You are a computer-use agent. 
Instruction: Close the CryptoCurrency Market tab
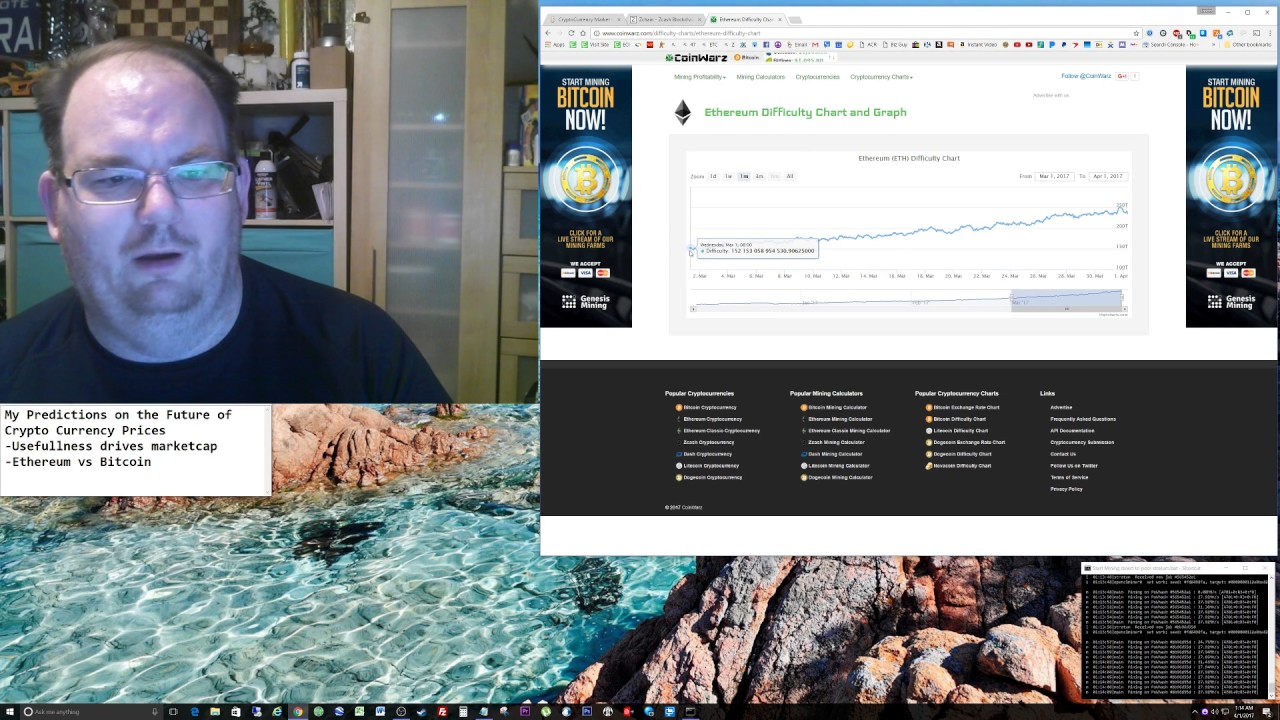(x=619, y=19)
